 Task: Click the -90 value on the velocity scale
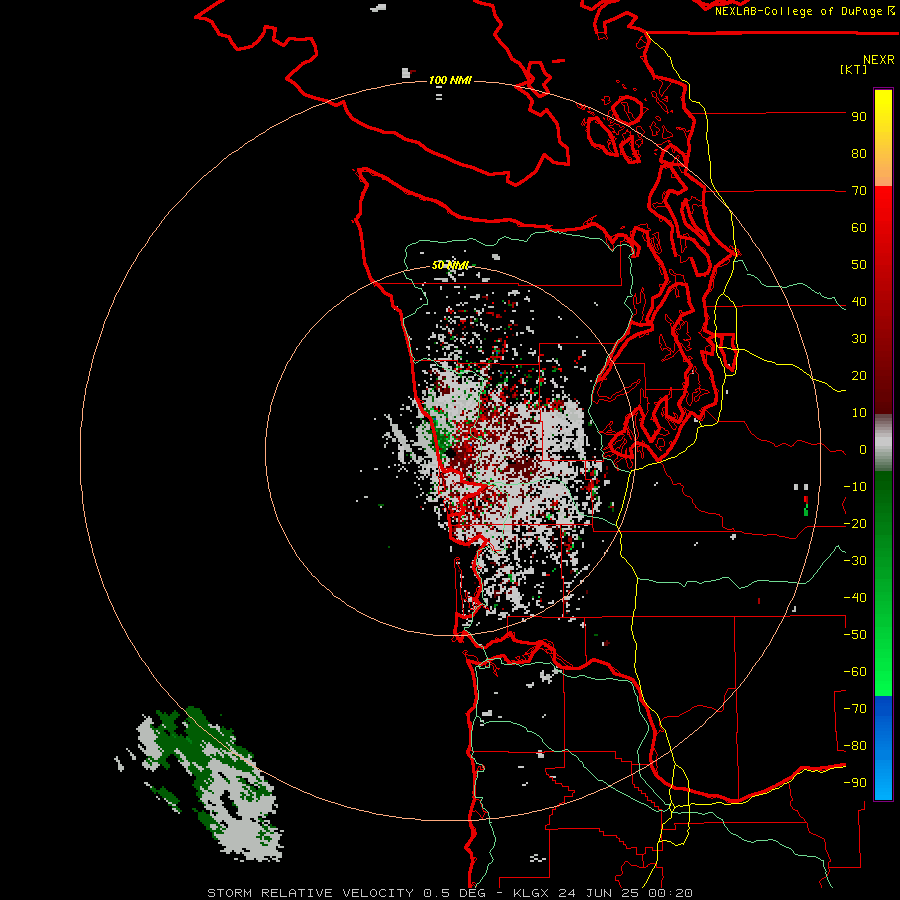(x=855, y=783)
